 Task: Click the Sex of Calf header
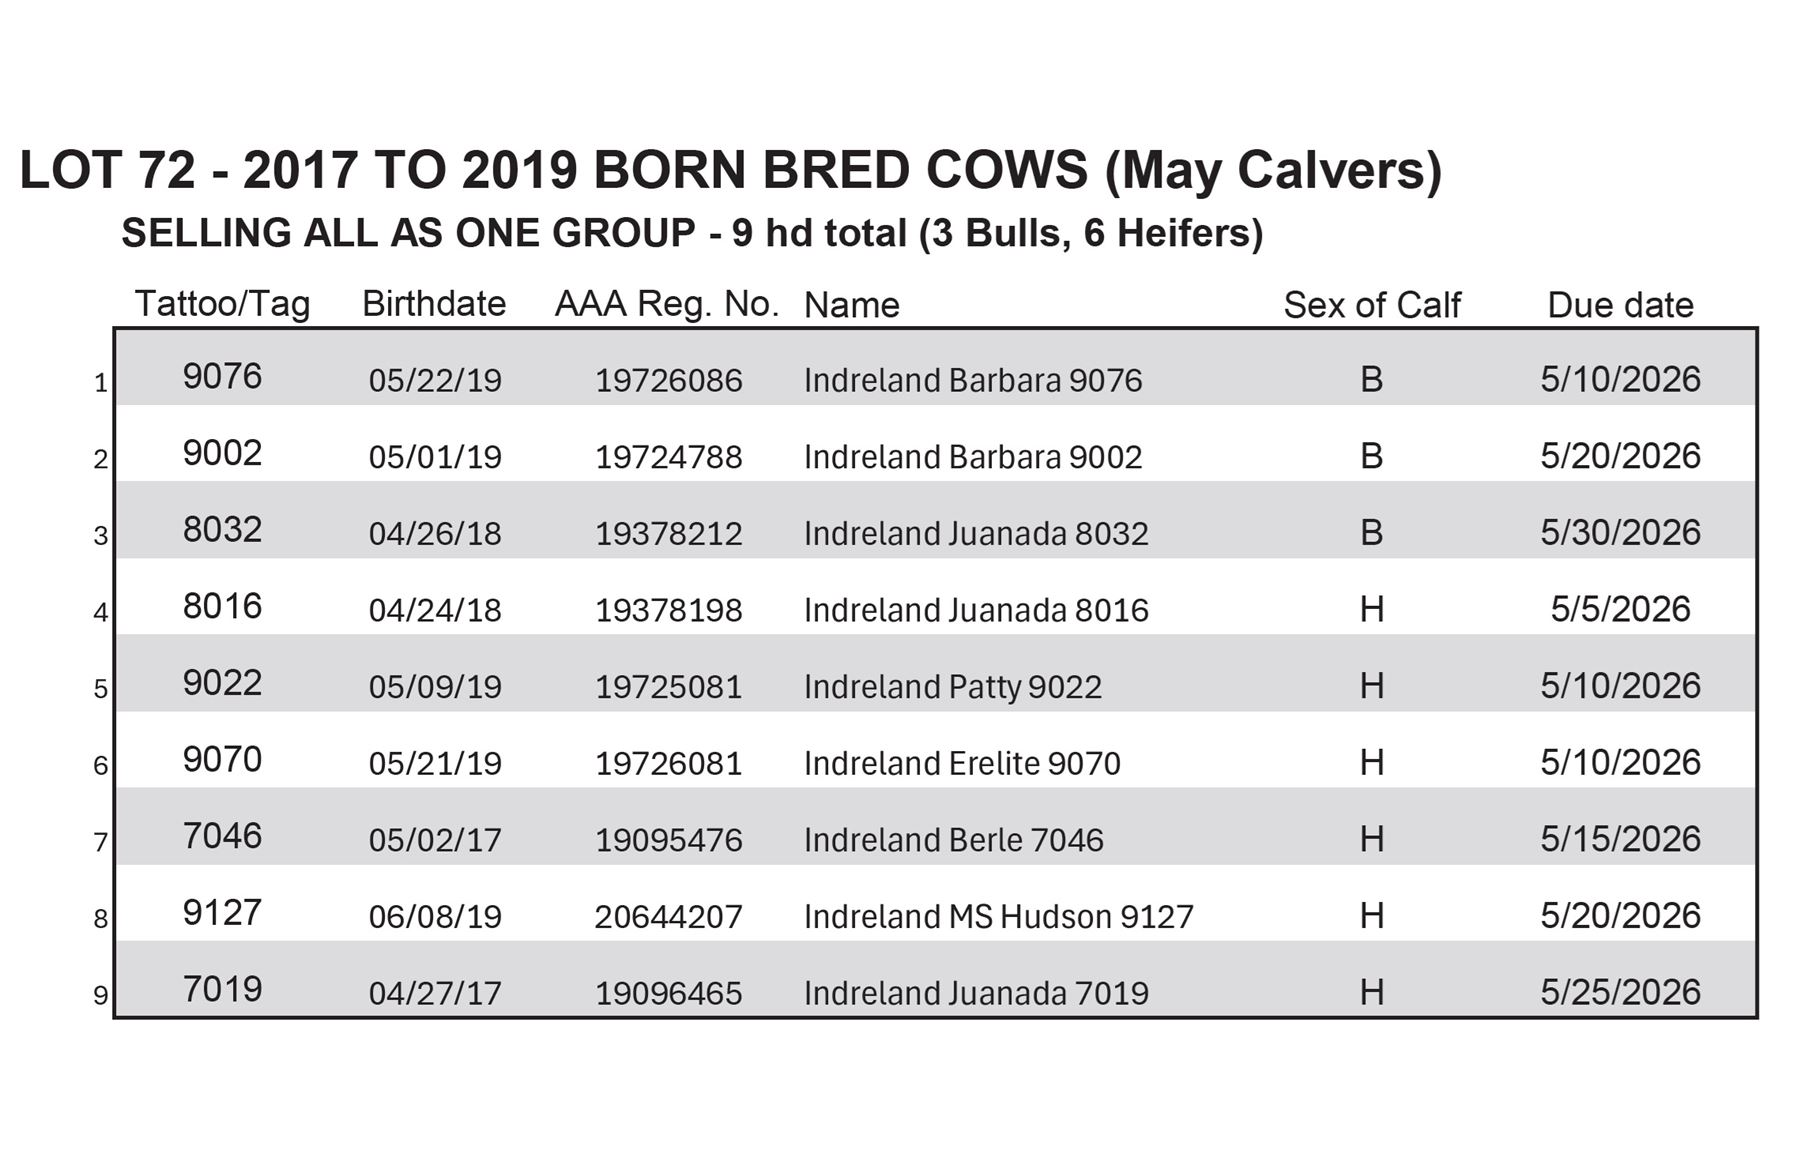pos(1371,305)
